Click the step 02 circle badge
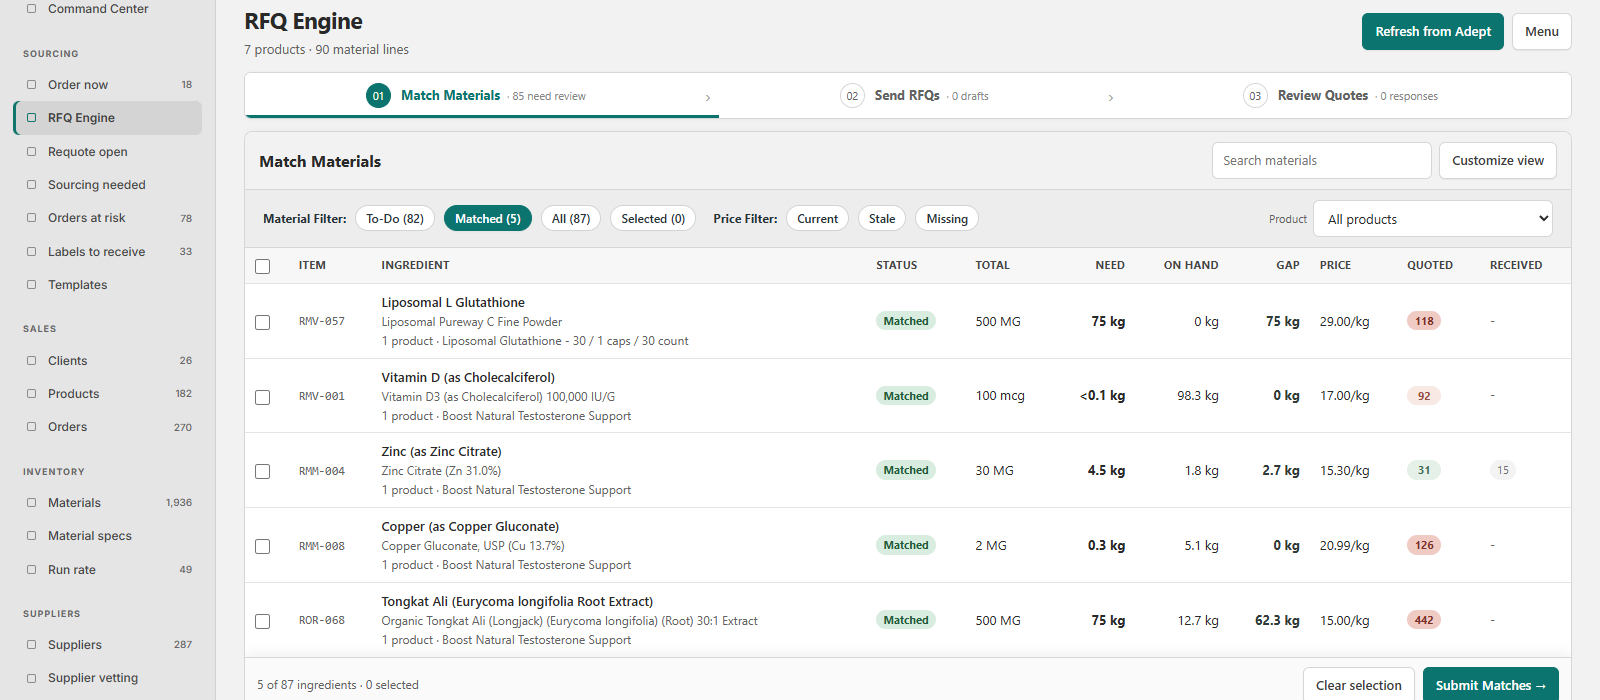Viewport: 1600px width, 700px height. coord(852,96)
